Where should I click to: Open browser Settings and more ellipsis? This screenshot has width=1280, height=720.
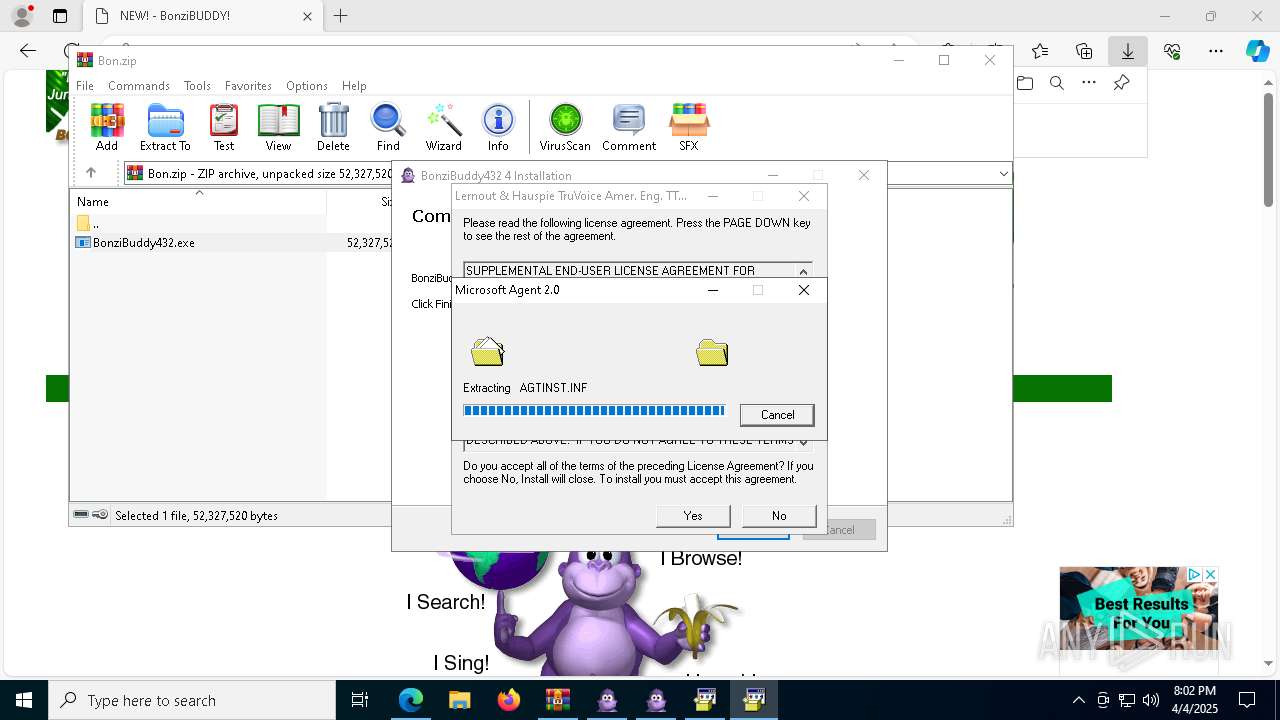pos(1216,51)
